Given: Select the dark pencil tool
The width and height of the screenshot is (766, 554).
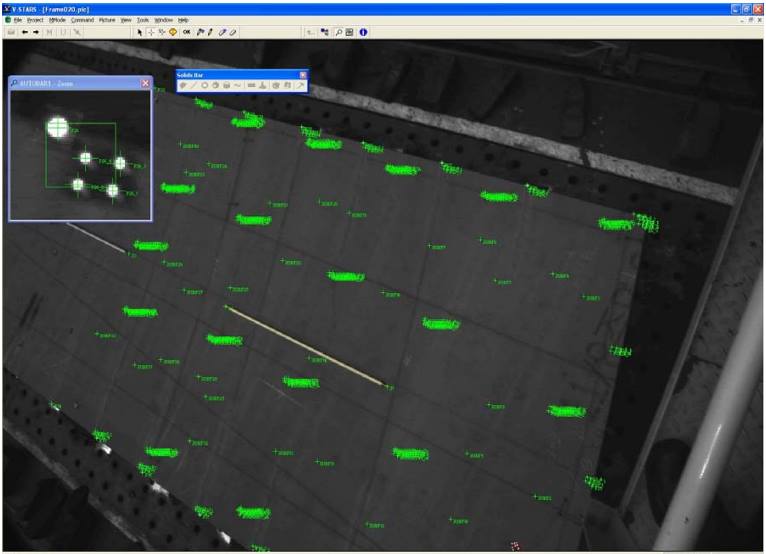Looking at the screenshot, I should tap(211, 32).
